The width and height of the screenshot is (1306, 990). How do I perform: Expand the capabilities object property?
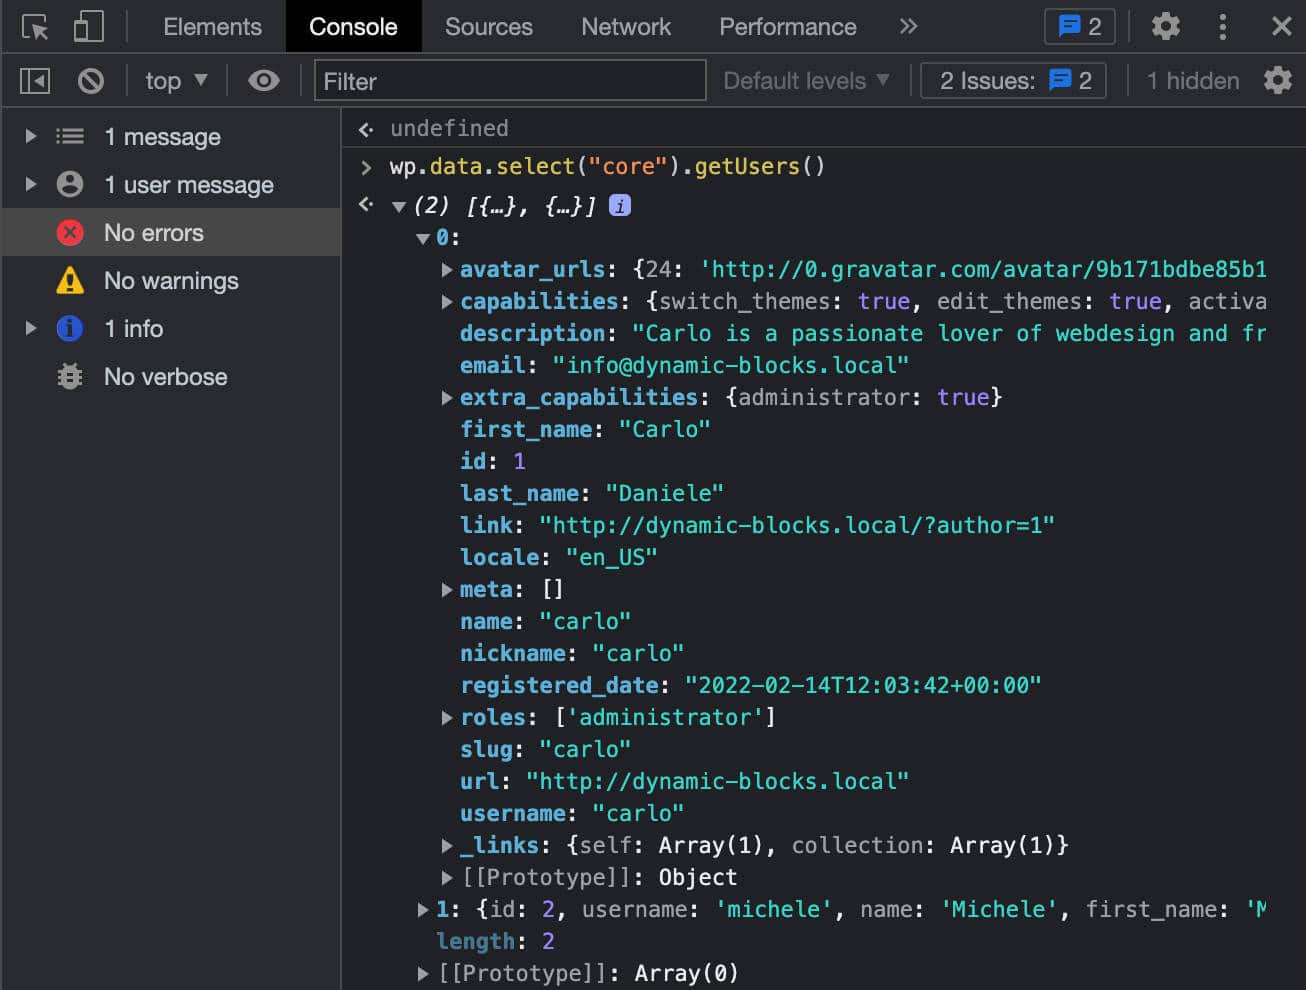click(x=447, y=301)
